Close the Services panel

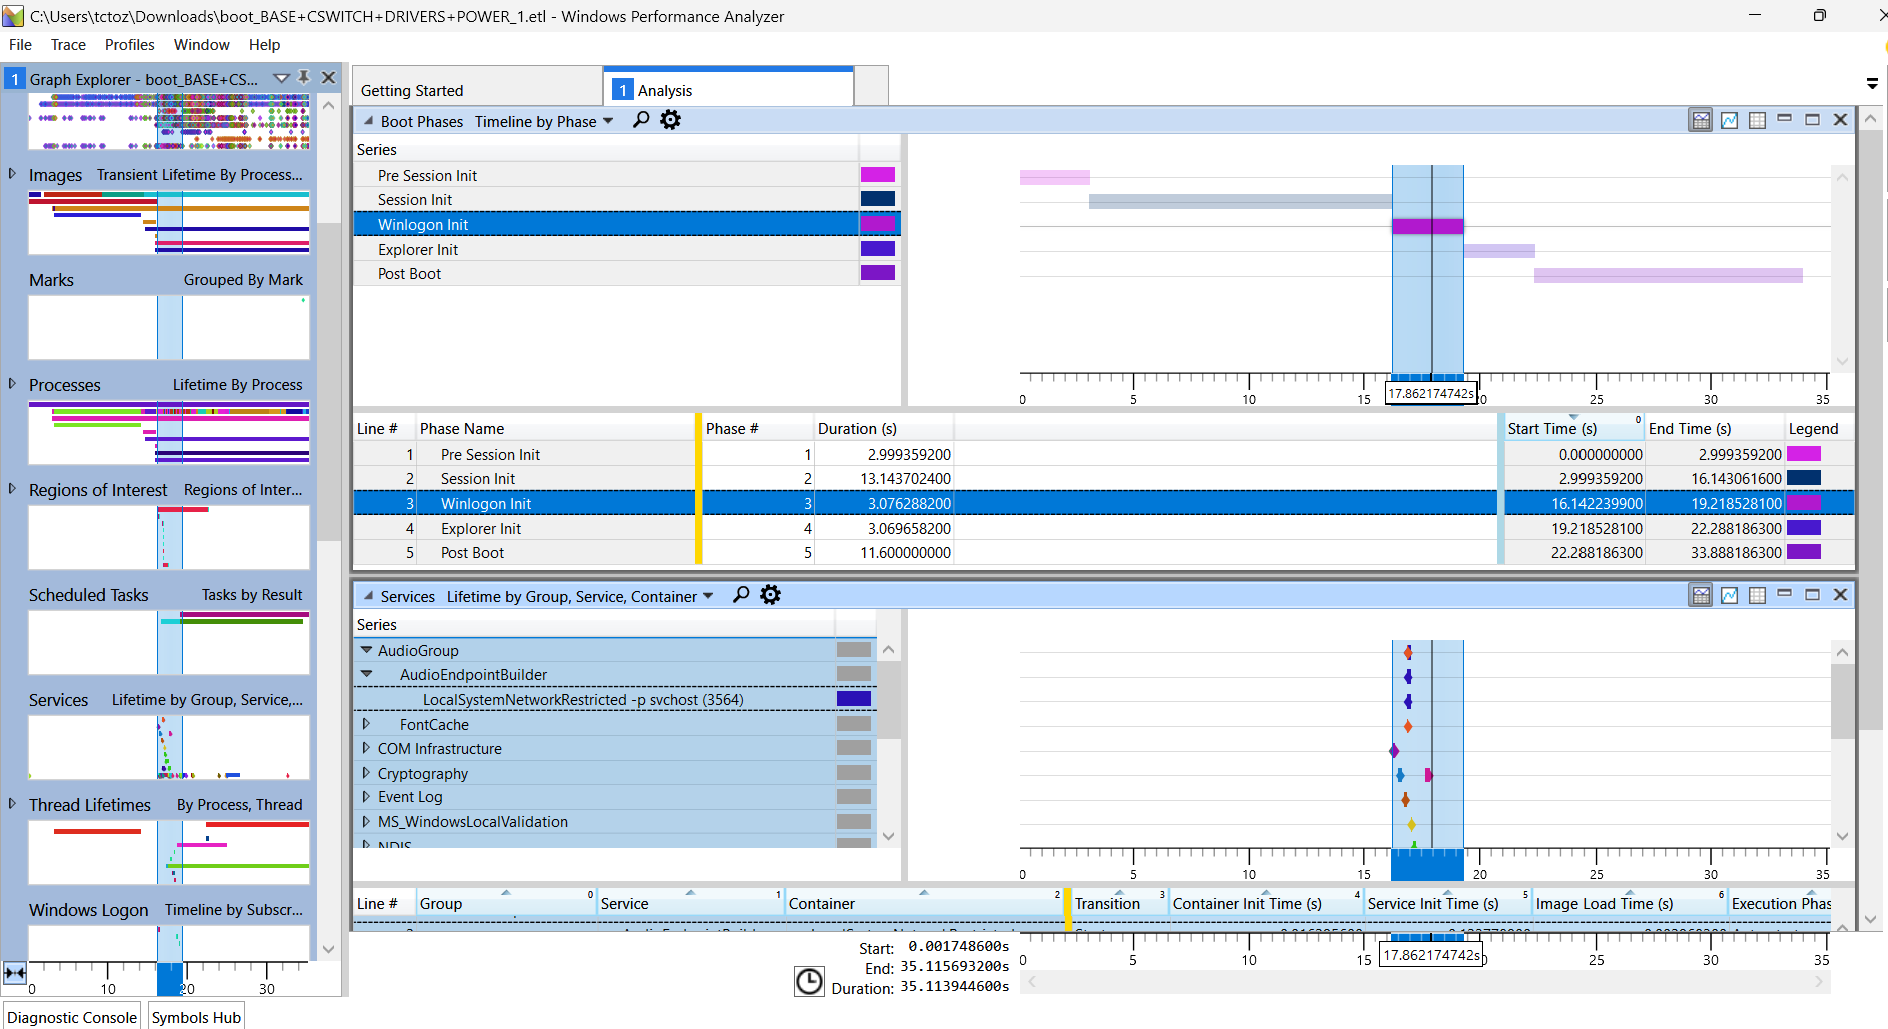pos(1840,595)
